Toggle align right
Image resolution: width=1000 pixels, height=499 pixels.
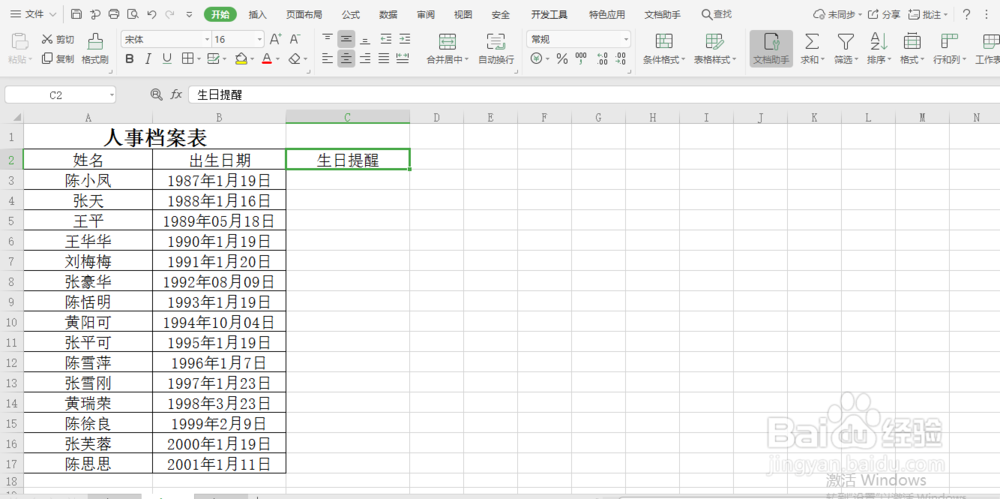pos(365,59)
